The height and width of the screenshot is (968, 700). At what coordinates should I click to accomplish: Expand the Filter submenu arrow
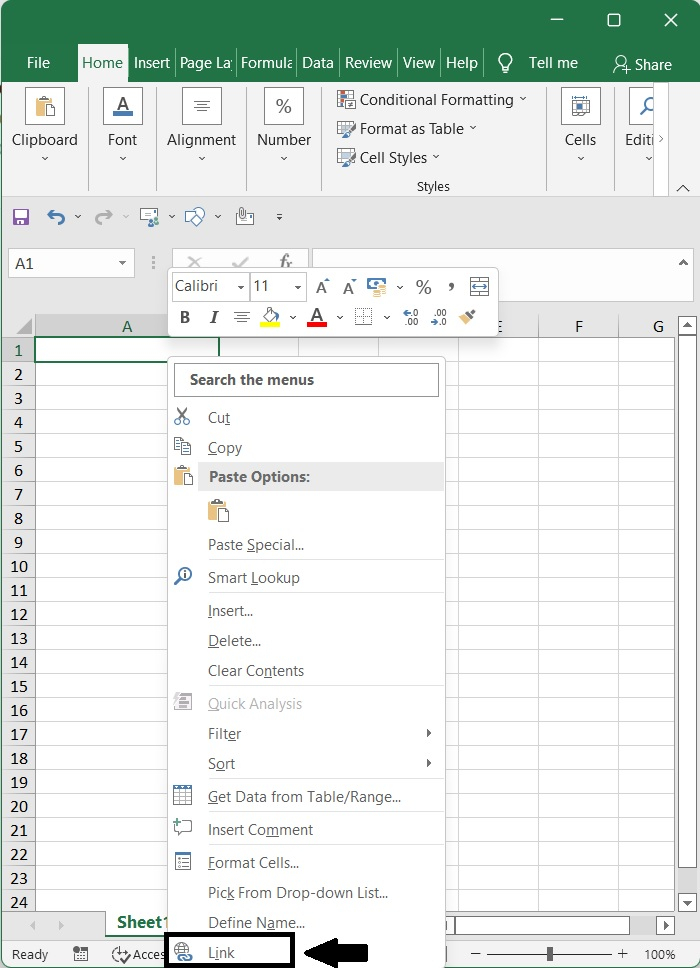429,733
